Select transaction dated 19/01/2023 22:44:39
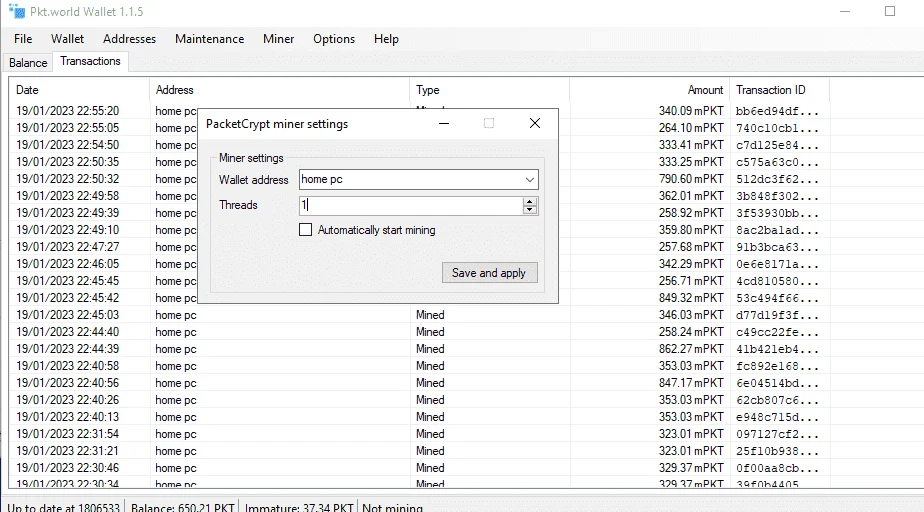The height and width of the screenshot is (512, 924). tap(67, 349)
